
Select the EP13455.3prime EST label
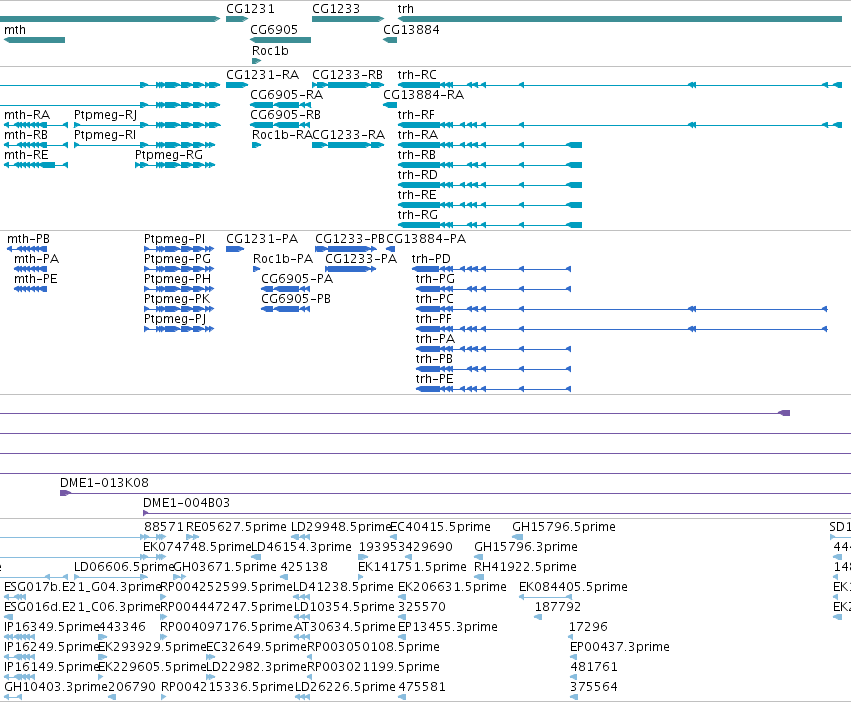448,627
